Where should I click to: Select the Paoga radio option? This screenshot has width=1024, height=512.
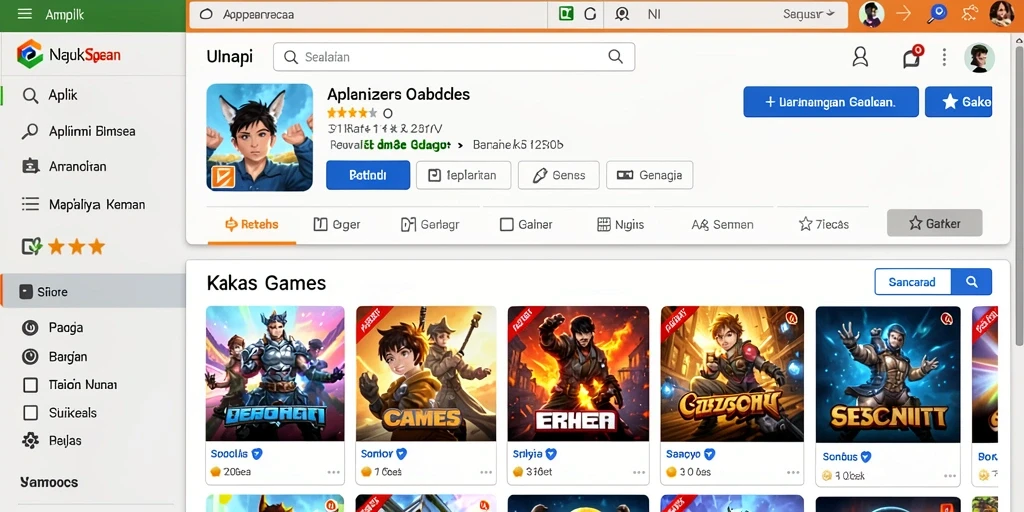pos(30,327)
